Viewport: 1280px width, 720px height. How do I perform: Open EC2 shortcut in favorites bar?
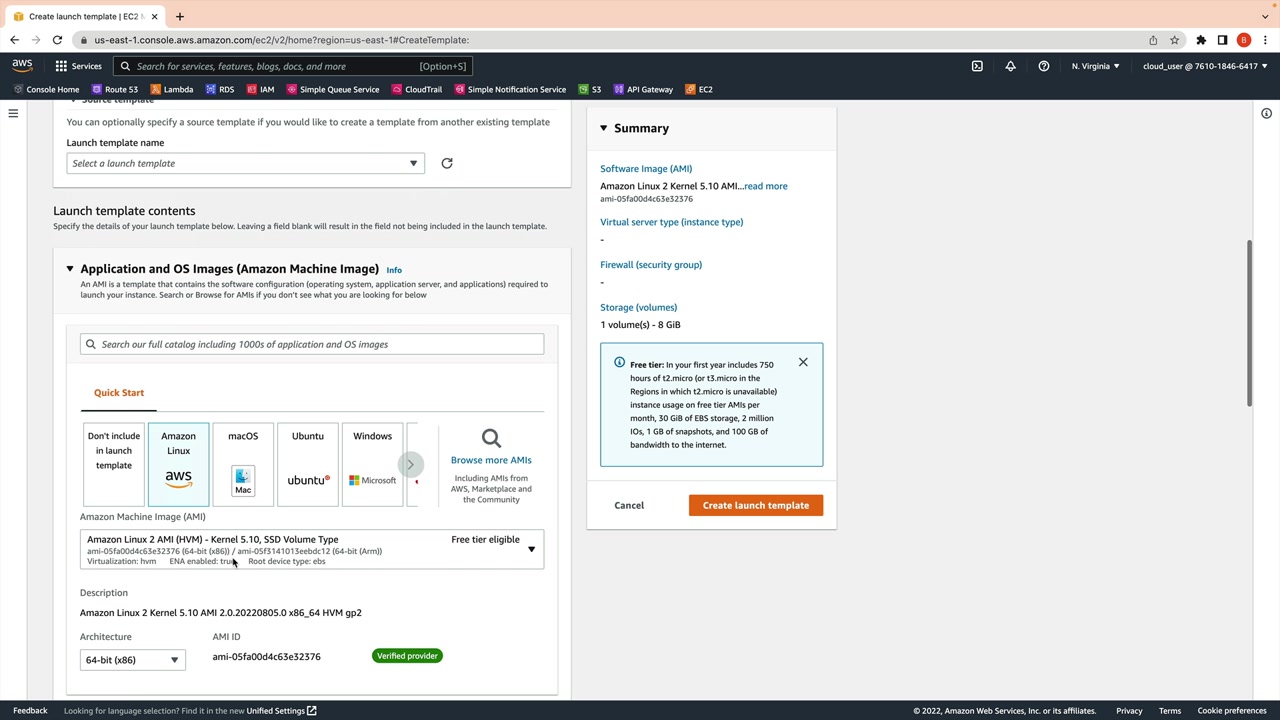699,89
